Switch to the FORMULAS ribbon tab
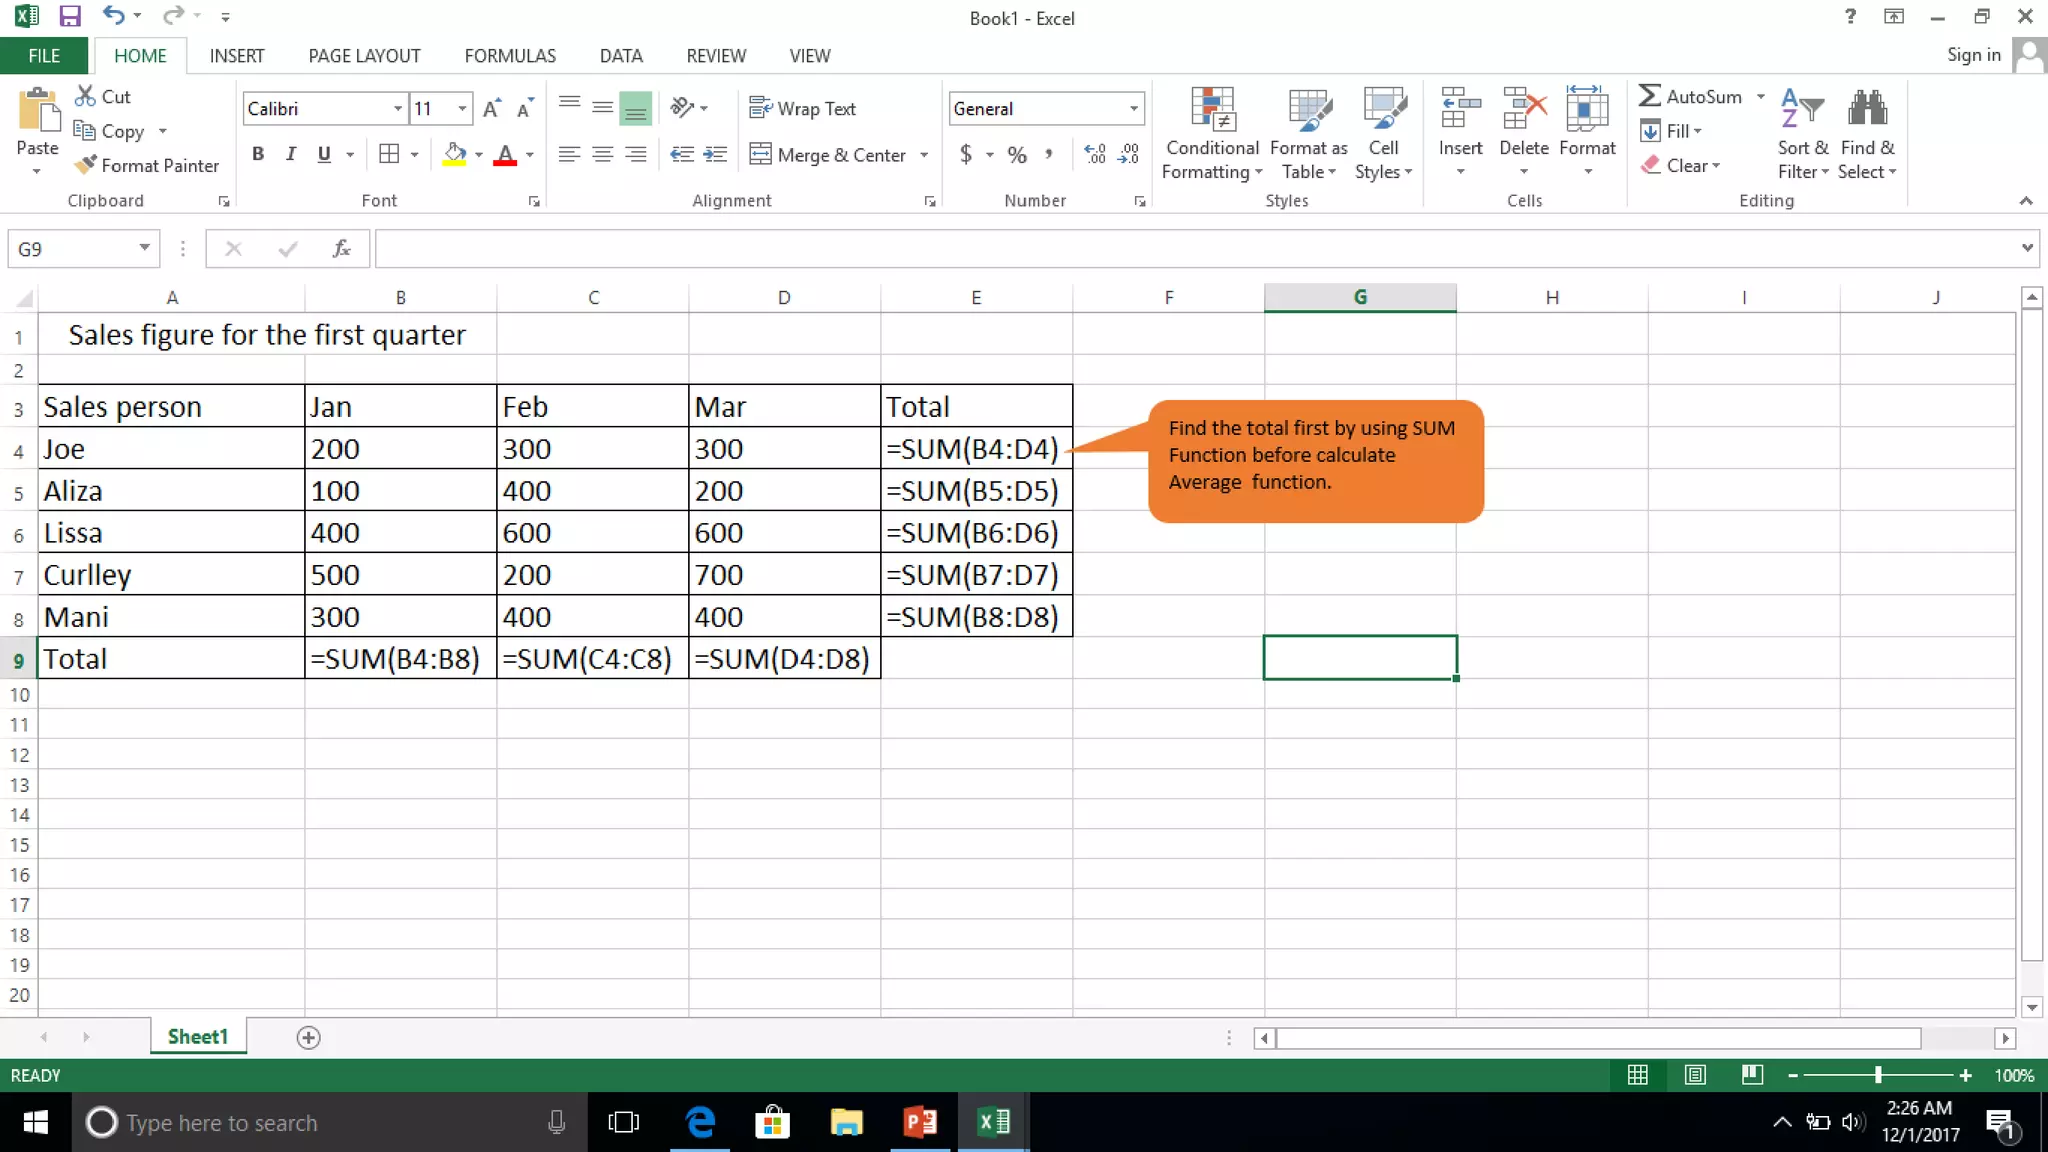This screenshot has width=2048, height=1152. point(509,56)
